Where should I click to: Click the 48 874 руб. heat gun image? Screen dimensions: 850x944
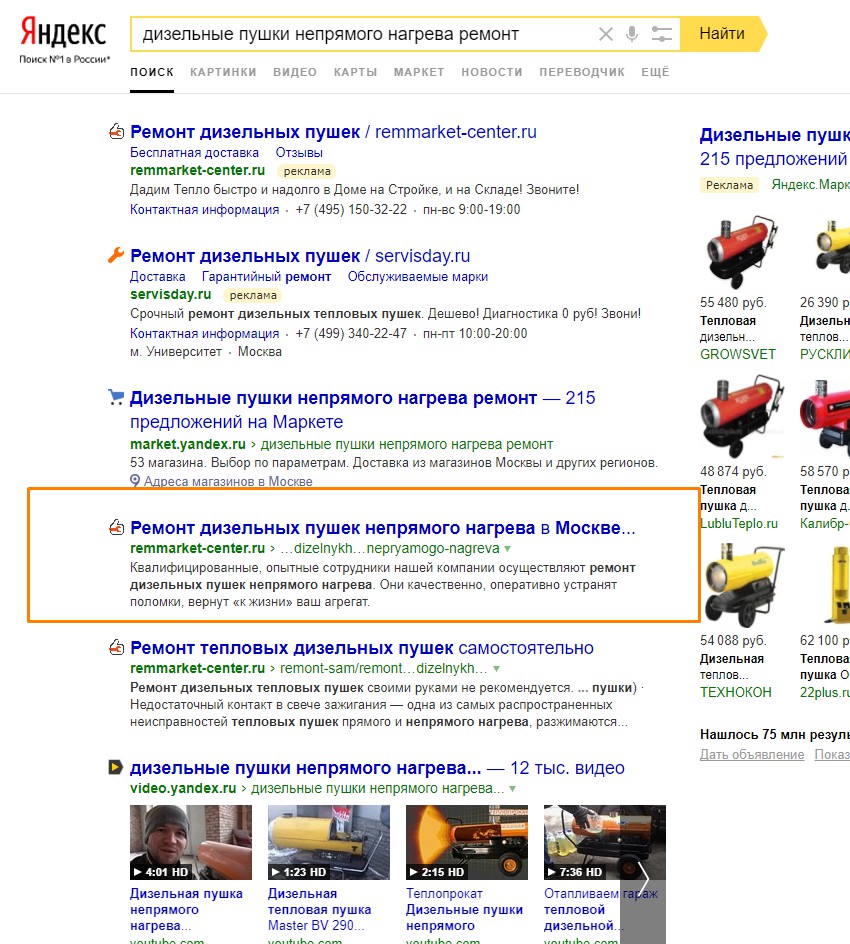tap(742, 417)
